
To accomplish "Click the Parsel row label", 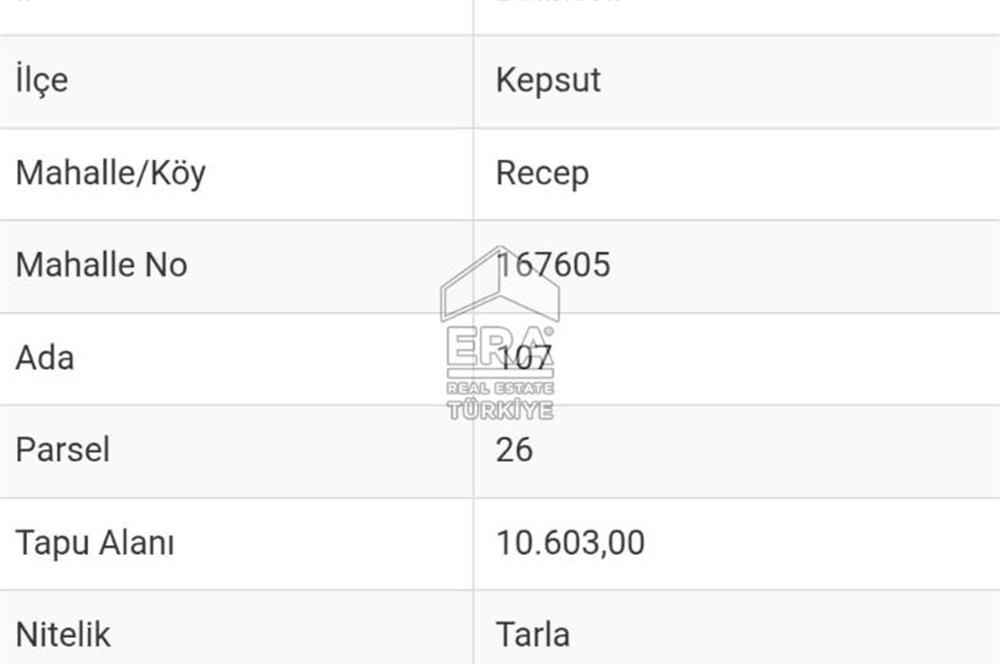I will pos(62,450).
